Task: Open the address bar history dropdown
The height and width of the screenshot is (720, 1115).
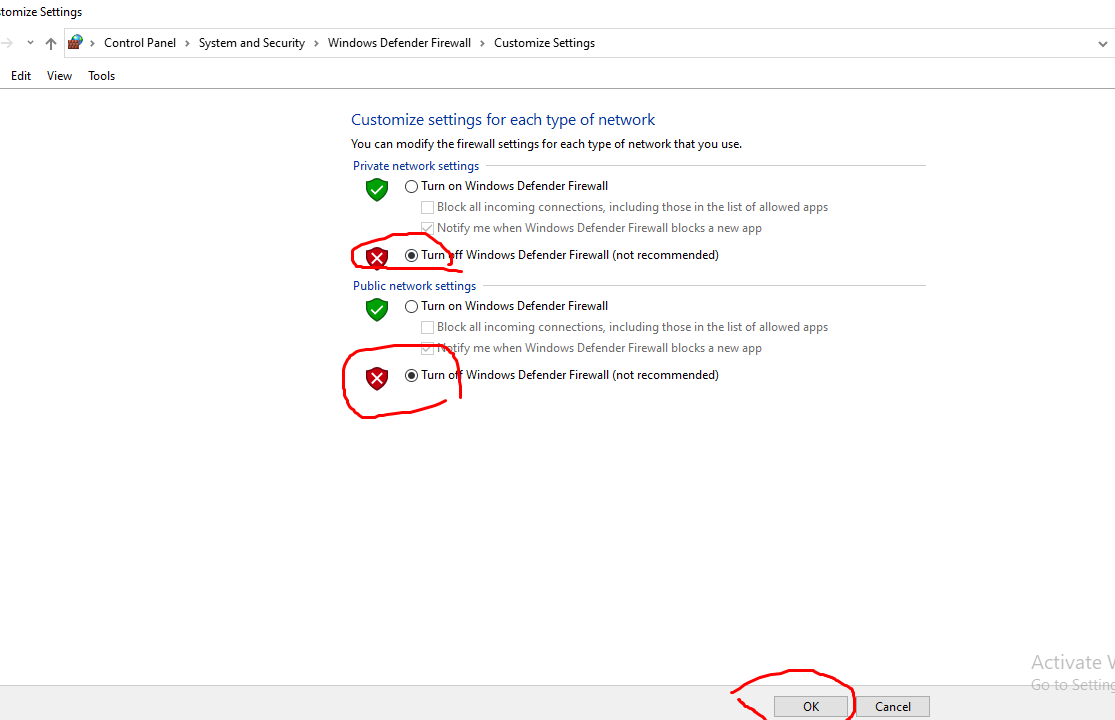Action: [x=1102, y=43]
